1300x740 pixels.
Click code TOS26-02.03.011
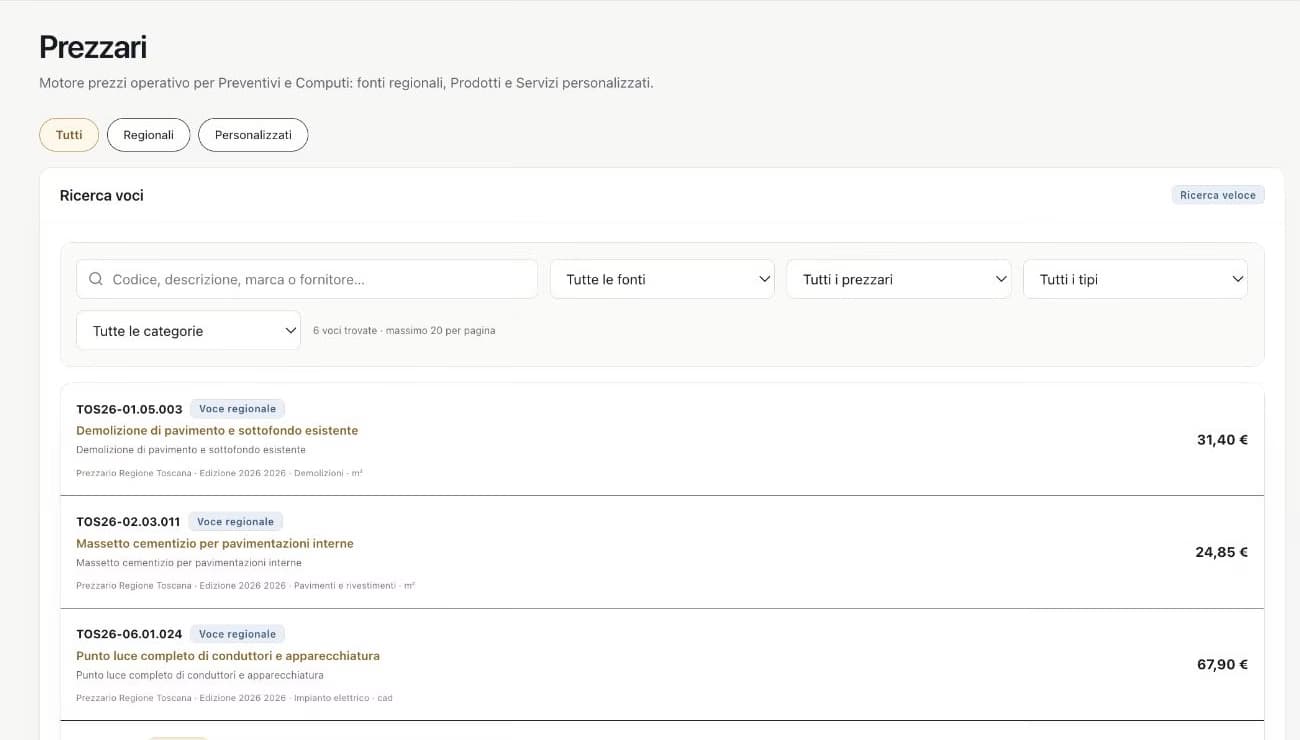point(128,521)
